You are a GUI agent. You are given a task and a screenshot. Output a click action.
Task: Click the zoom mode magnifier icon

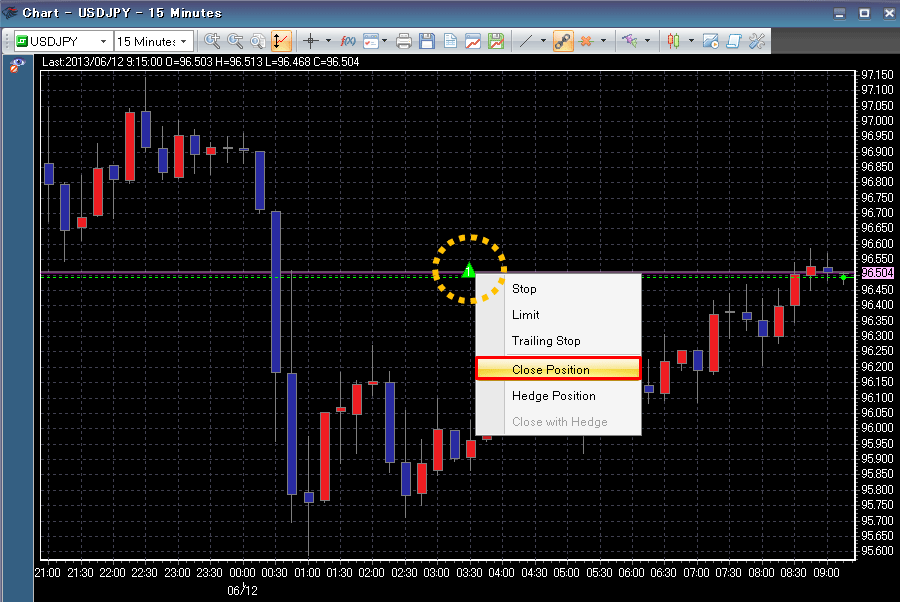pos(258,41)
